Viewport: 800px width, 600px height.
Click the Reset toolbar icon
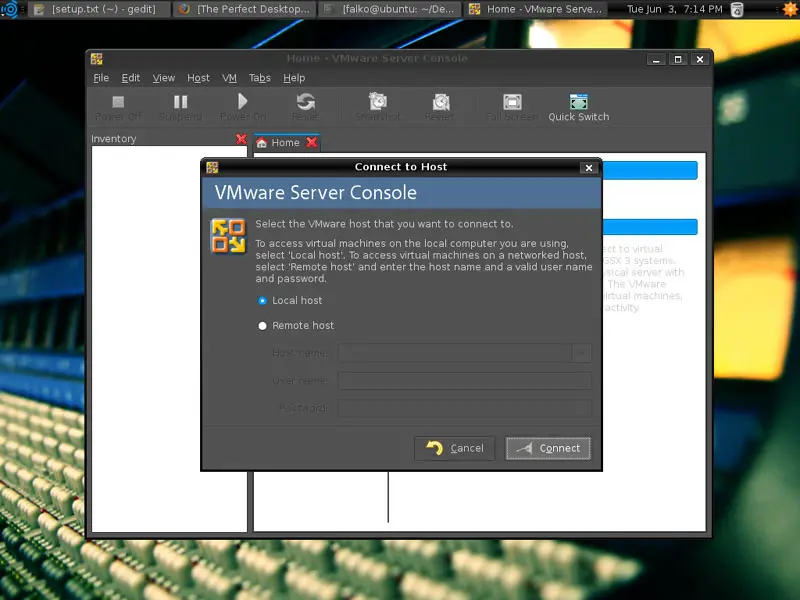click(306, 102)
